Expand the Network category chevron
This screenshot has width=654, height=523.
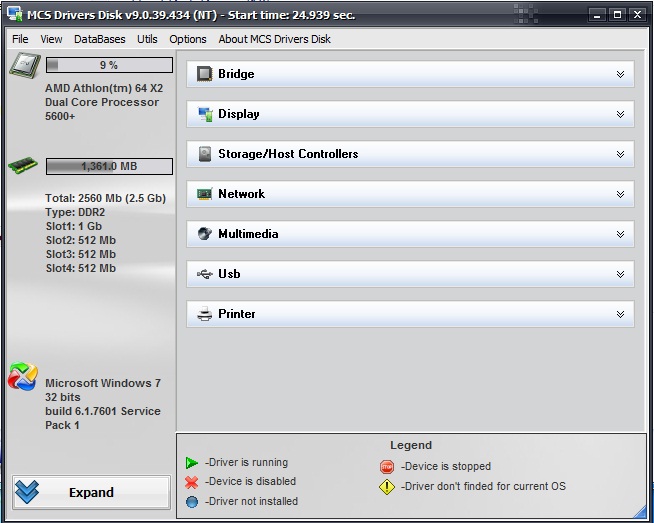tap(620, 194)
